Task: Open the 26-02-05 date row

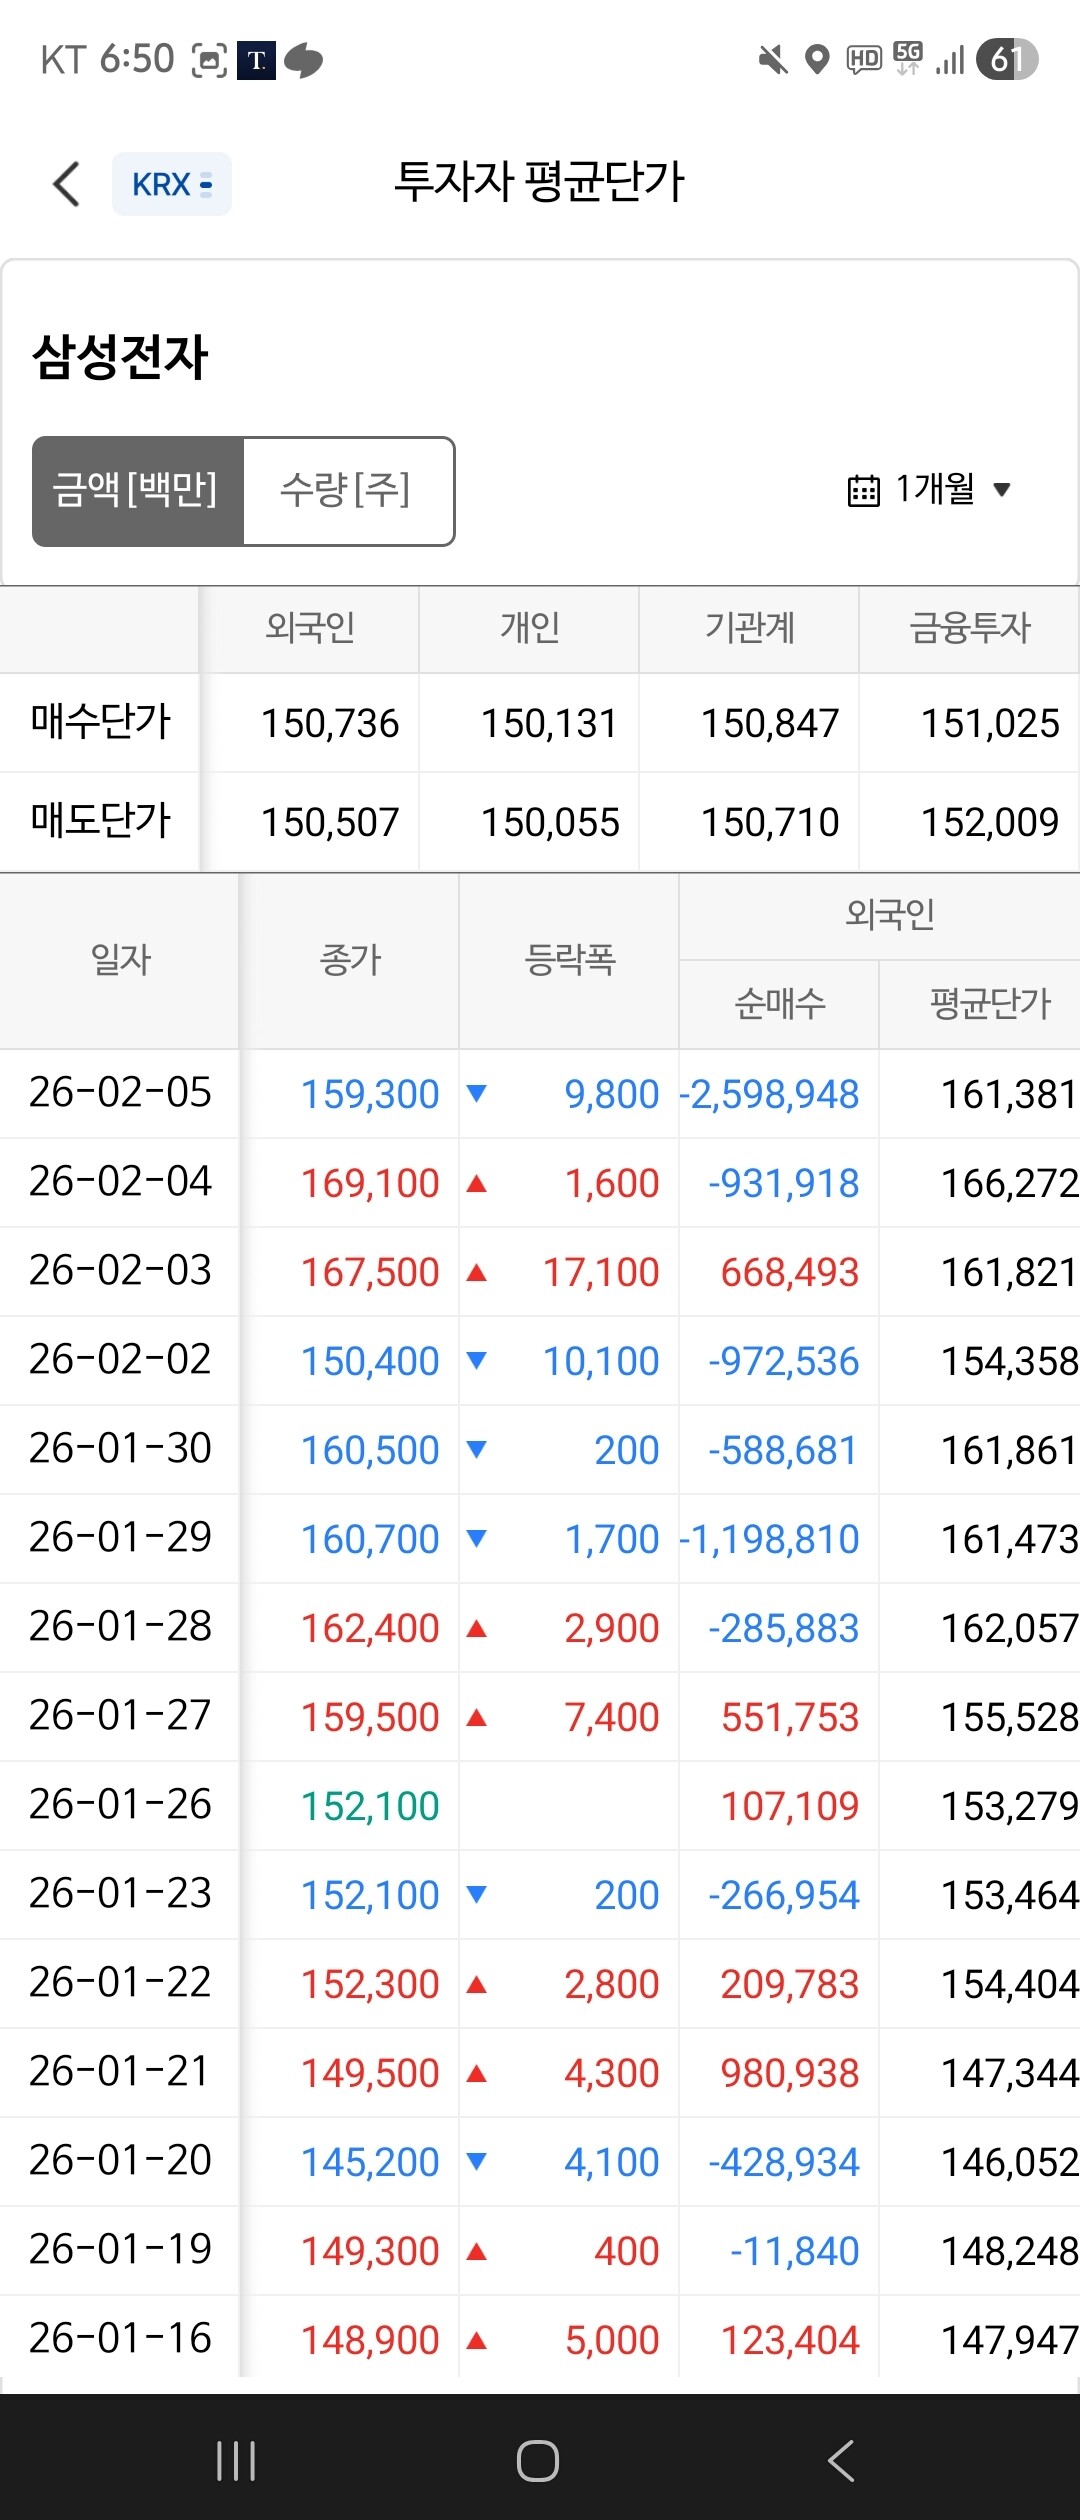Action: [120, 1093]
